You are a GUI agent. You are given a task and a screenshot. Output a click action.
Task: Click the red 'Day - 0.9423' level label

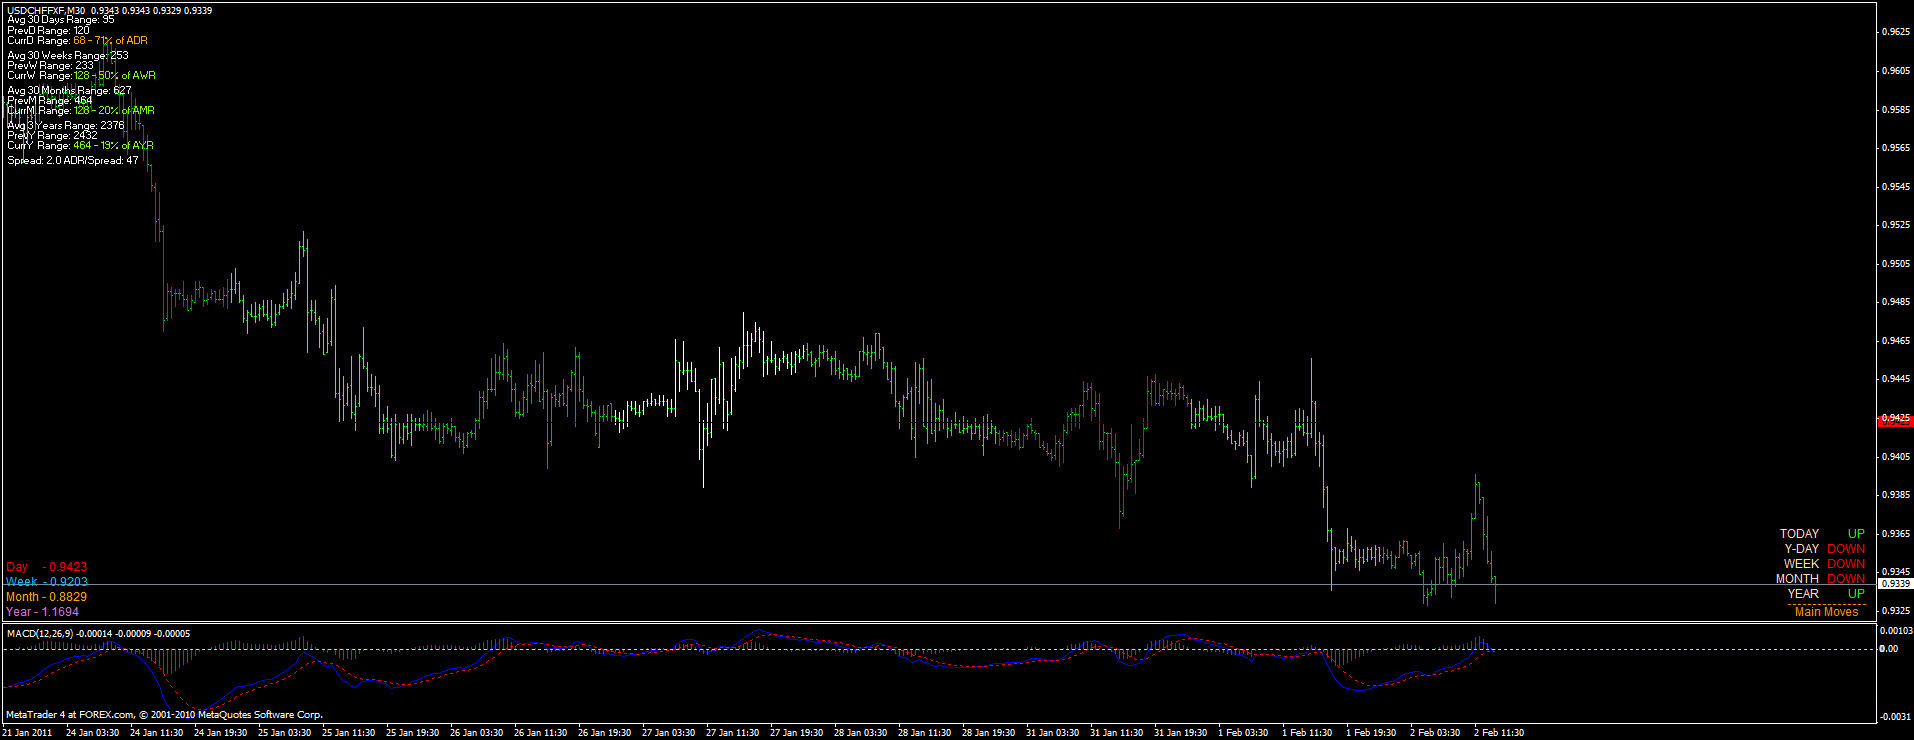pyautogui.click(x=47, y=567)
